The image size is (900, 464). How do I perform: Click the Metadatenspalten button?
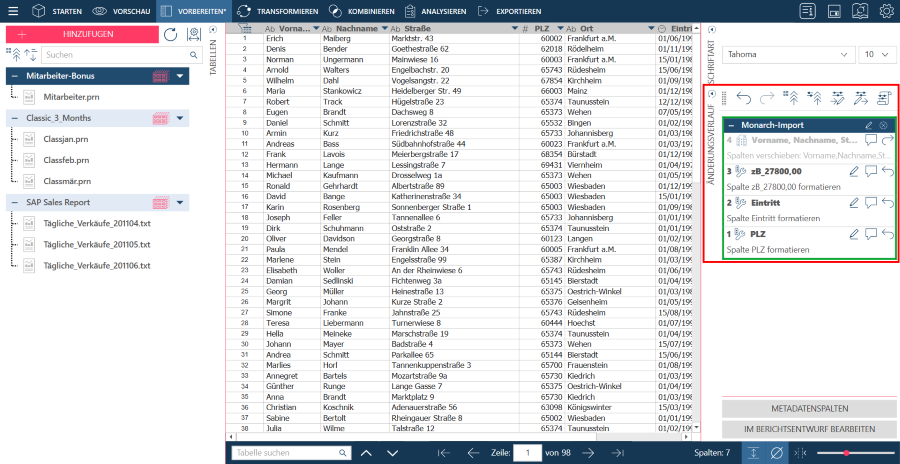coord(809,409)
